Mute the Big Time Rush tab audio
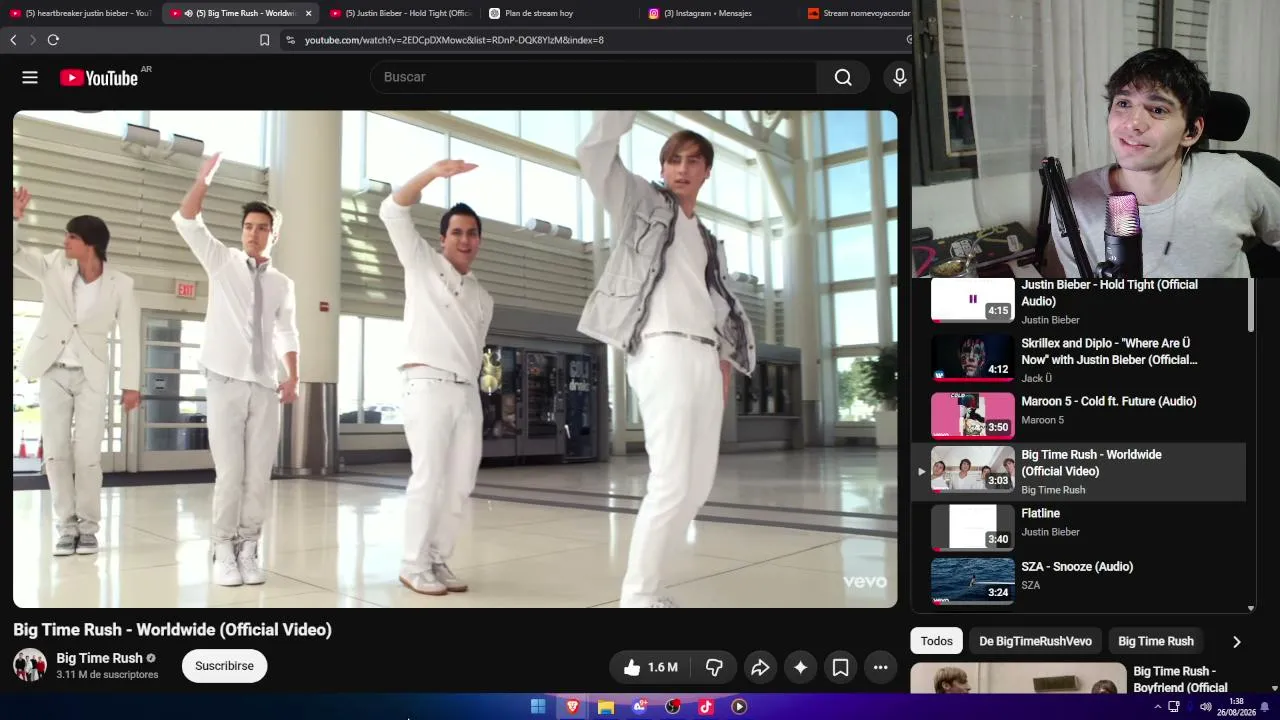Image resolution: width=1280 pixels, height=720 pixels. pos(188,13)
